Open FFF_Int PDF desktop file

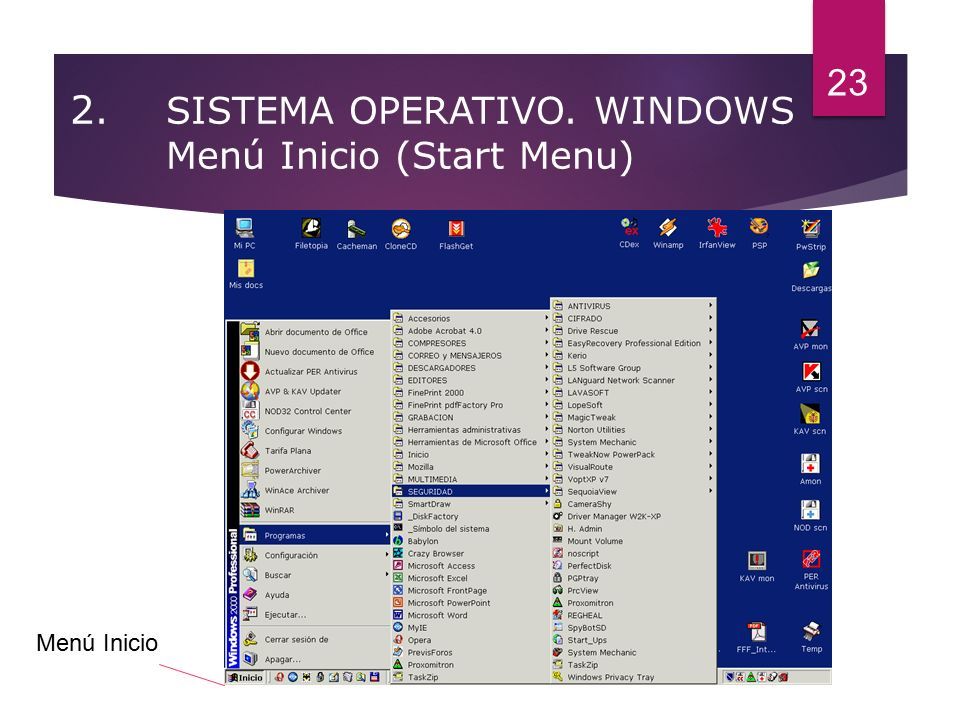(756, 637)
